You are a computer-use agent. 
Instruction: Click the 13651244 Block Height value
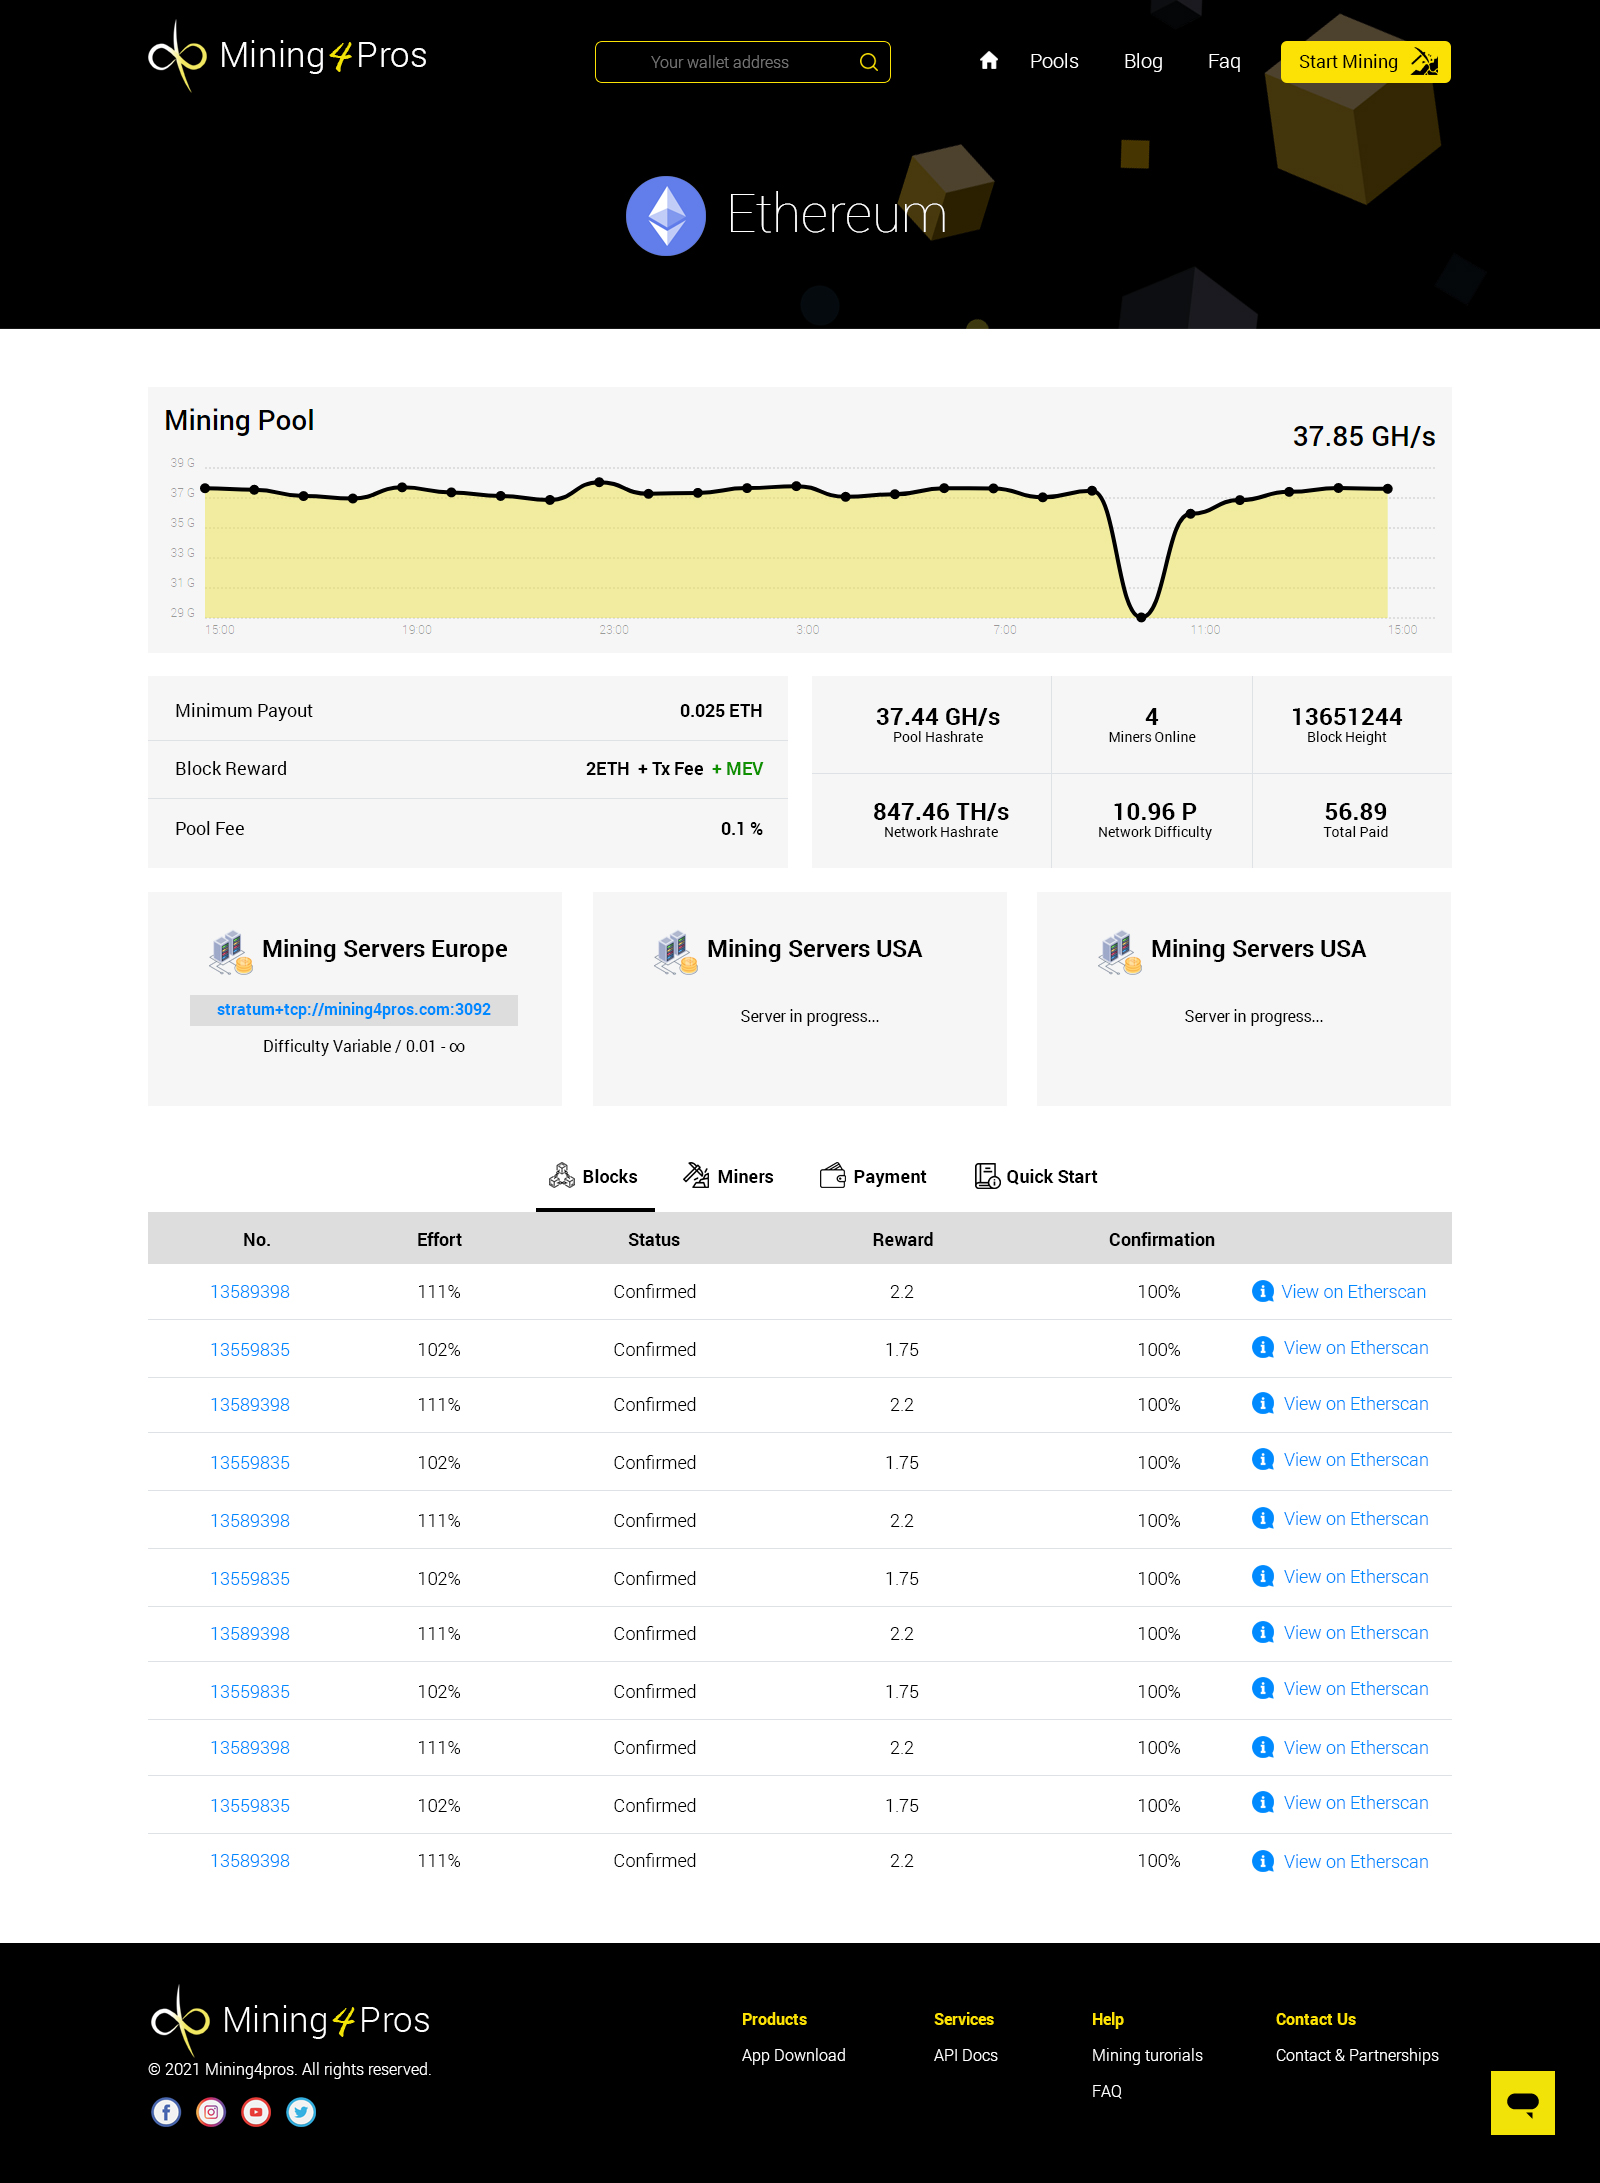pos(1346,717)
